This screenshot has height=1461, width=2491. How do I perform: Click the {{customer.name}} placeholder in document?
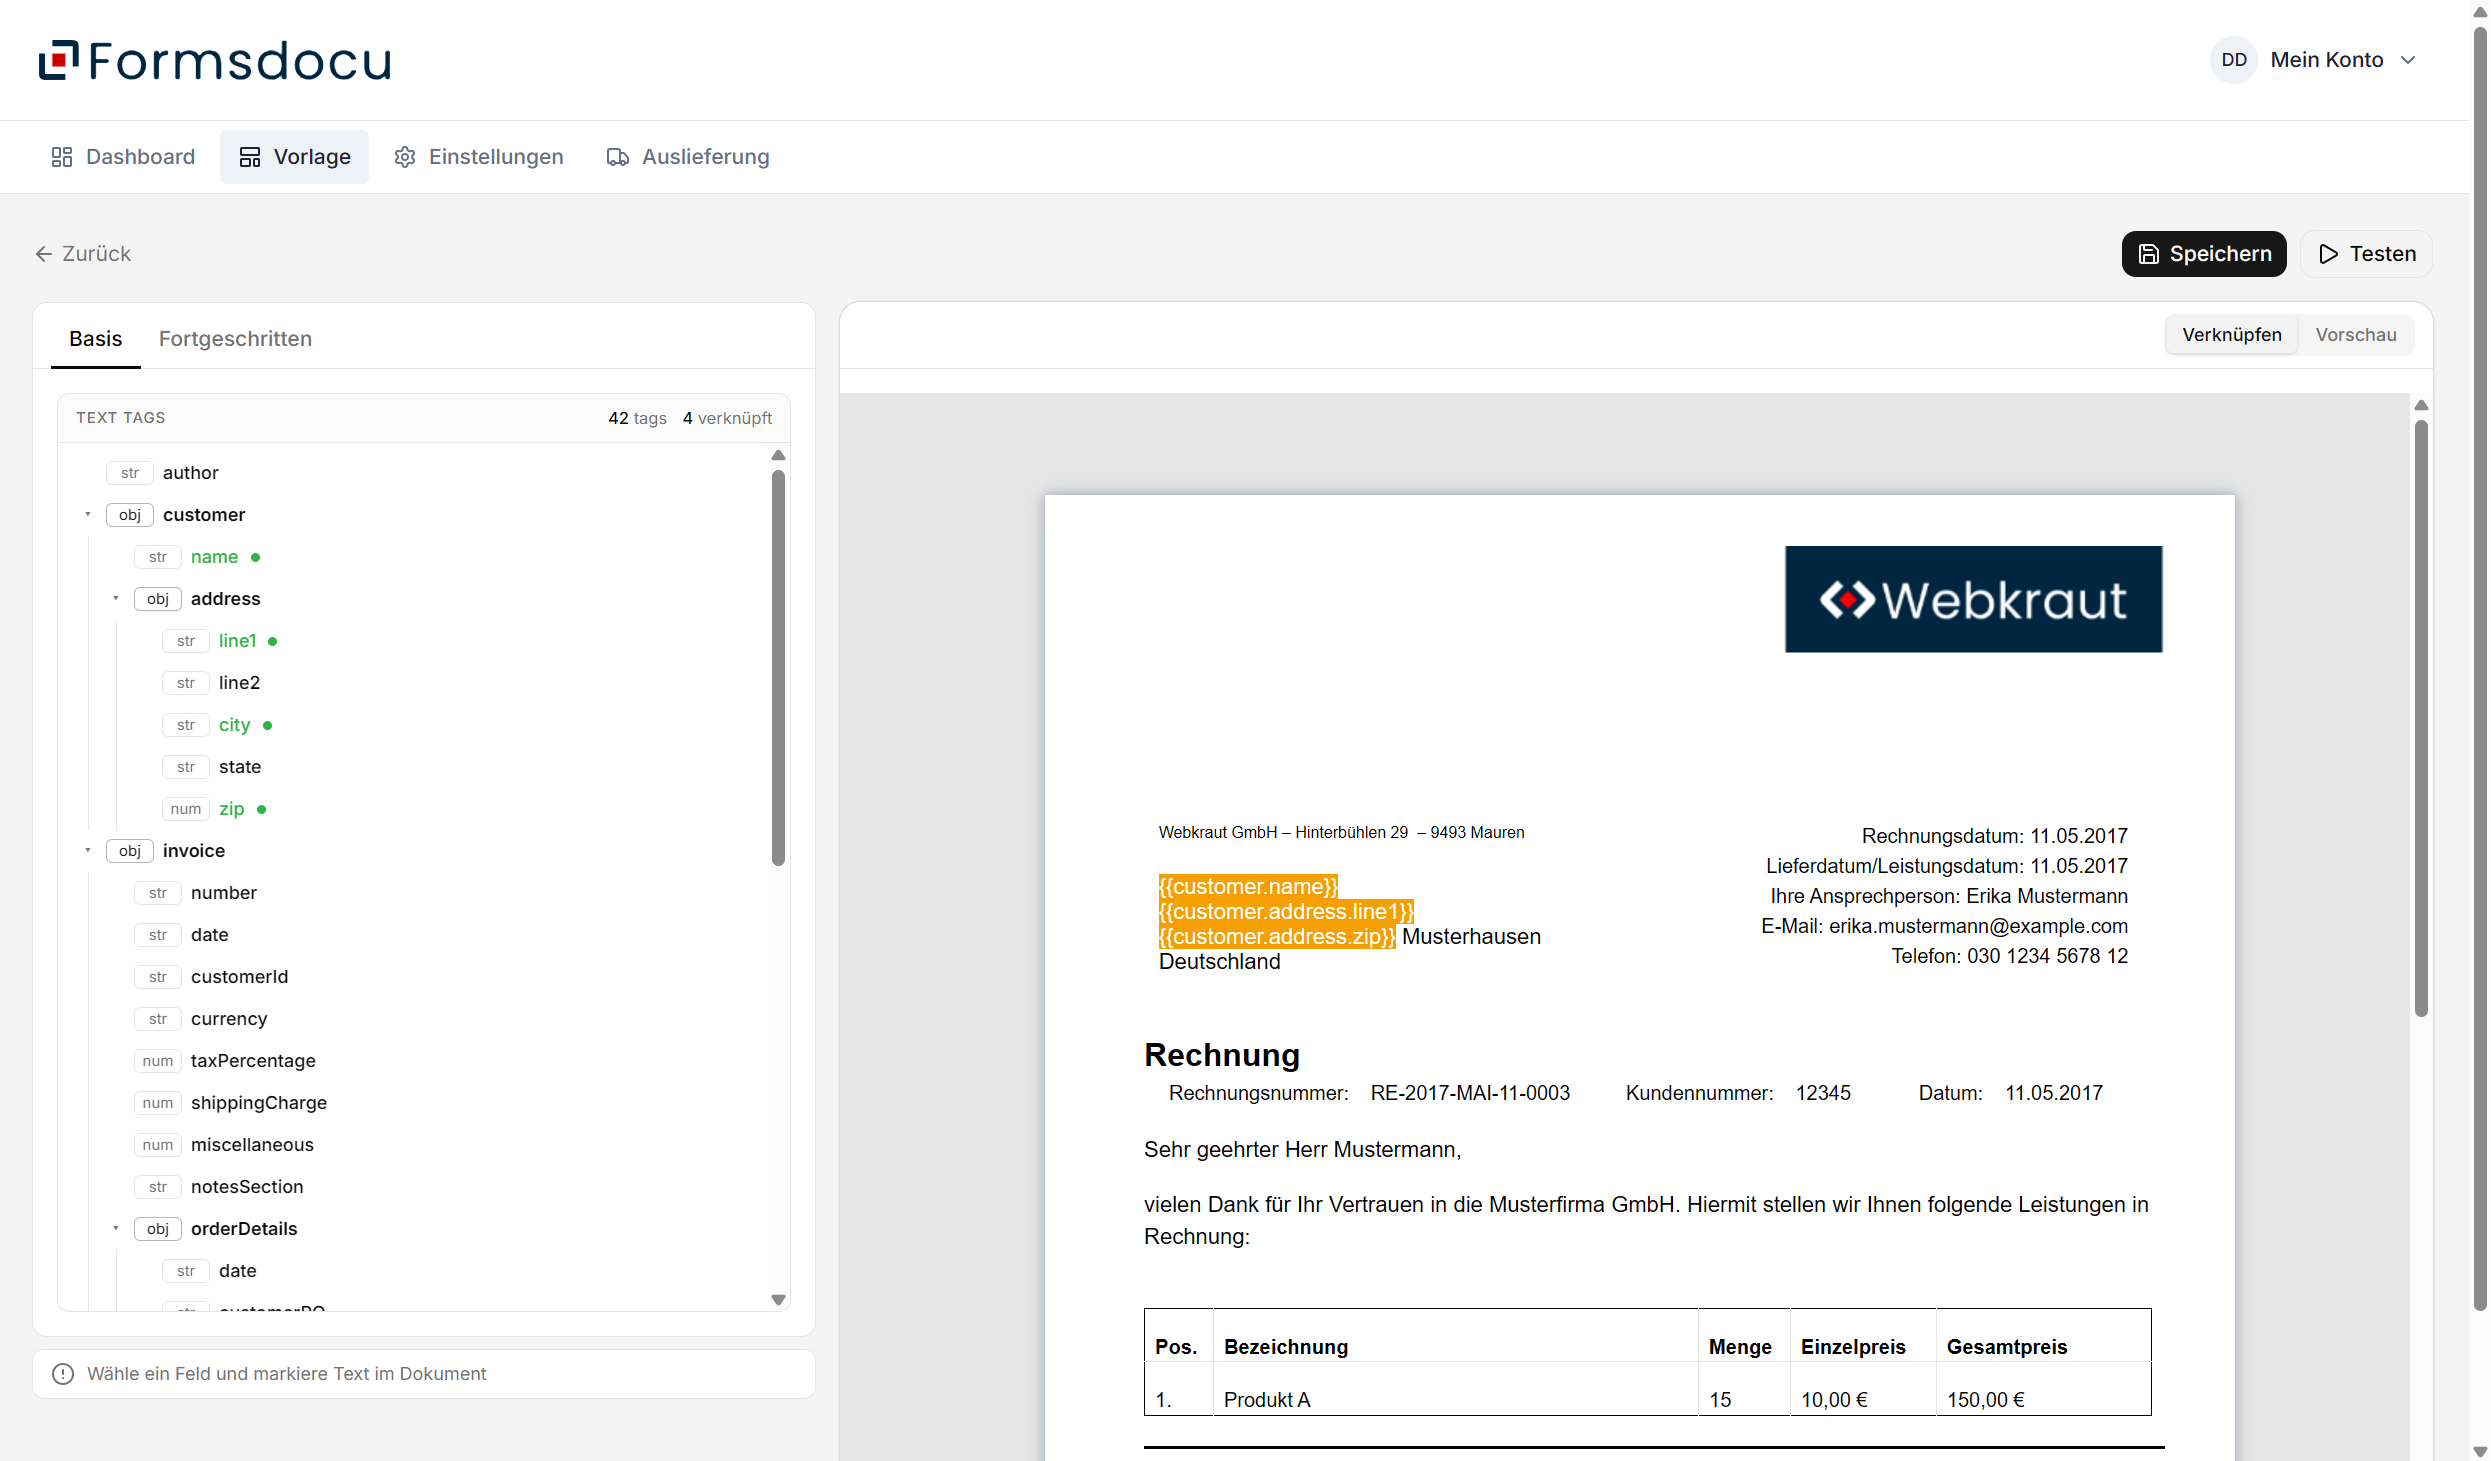1248,887
